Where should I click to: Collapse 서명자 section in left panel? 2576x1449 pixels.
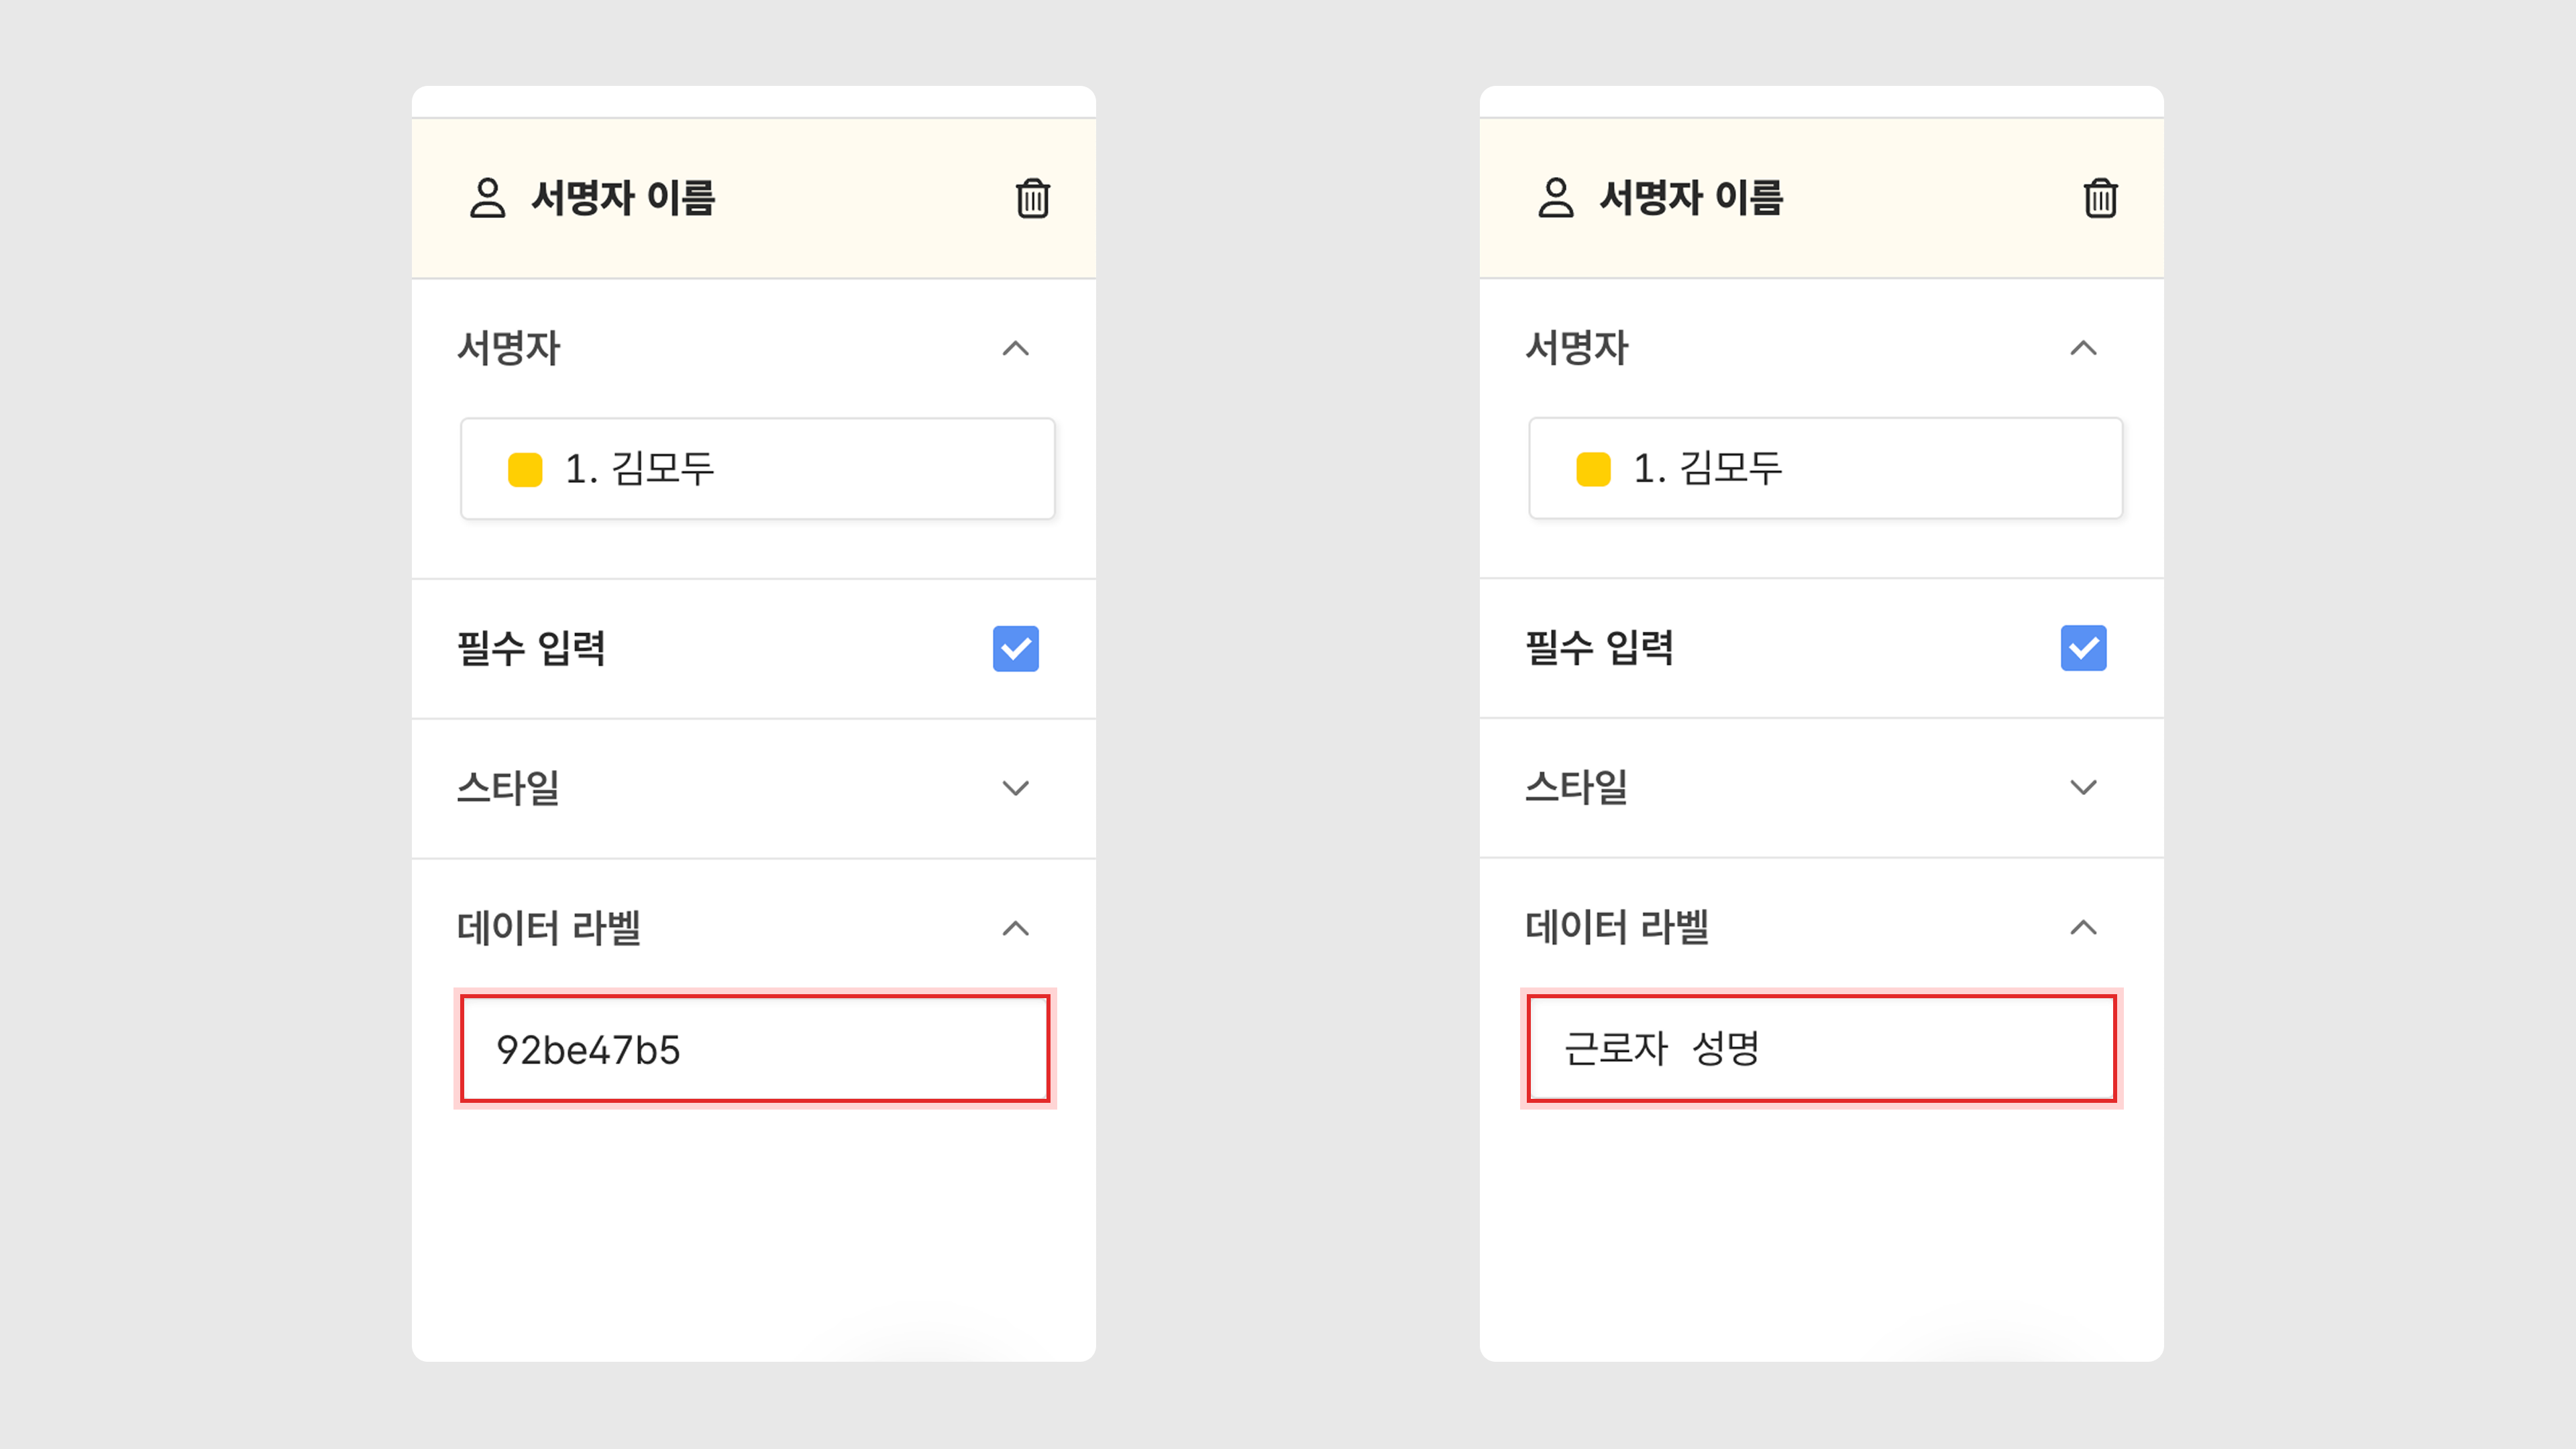1015,348
